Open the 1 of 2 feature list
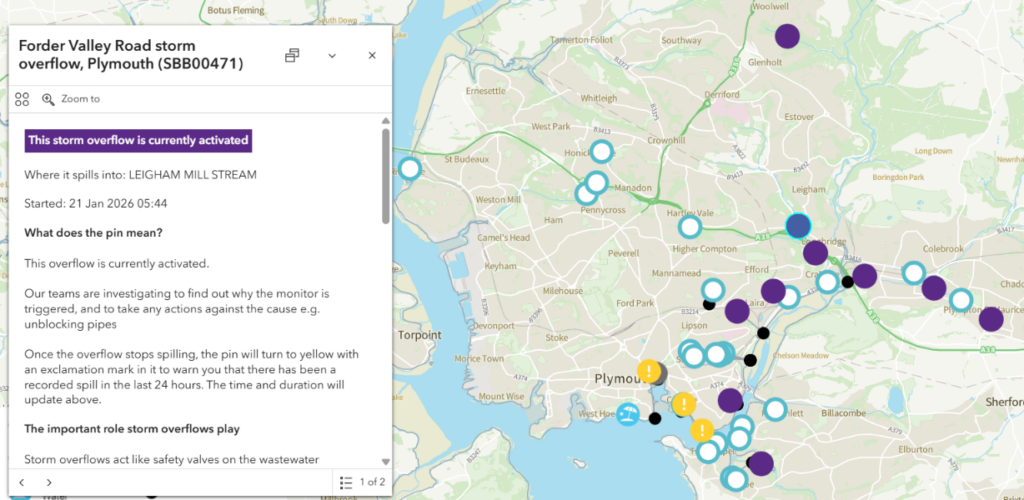The width and height of the screenshot is (1024, 500). [362, 482]
